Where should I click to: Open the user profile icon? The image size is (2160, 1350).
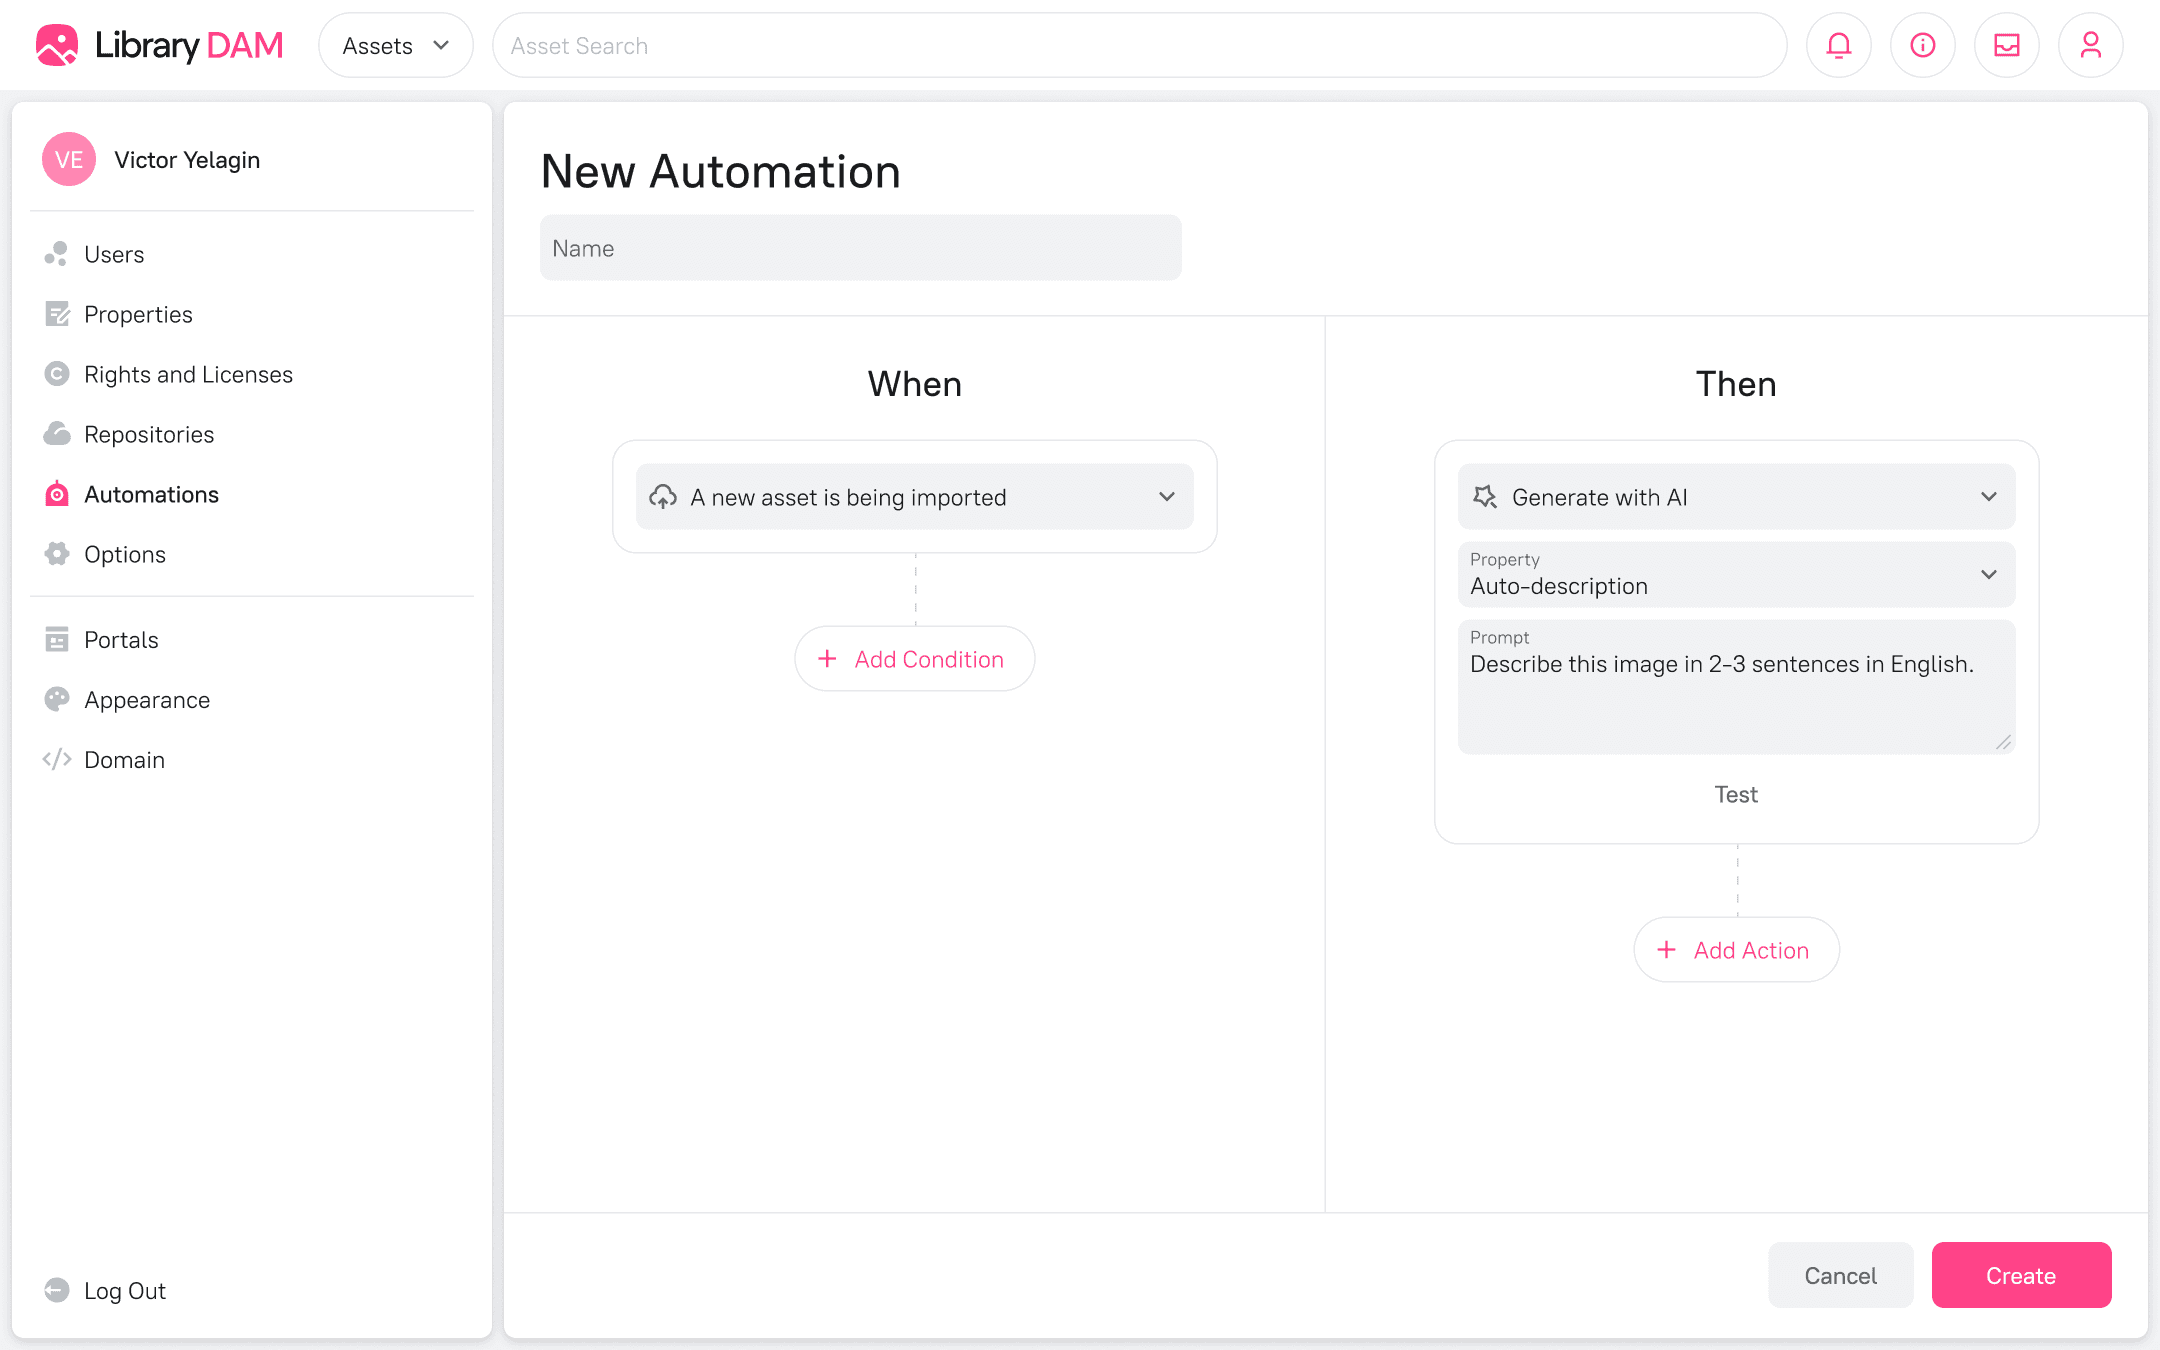(2090, 46)
